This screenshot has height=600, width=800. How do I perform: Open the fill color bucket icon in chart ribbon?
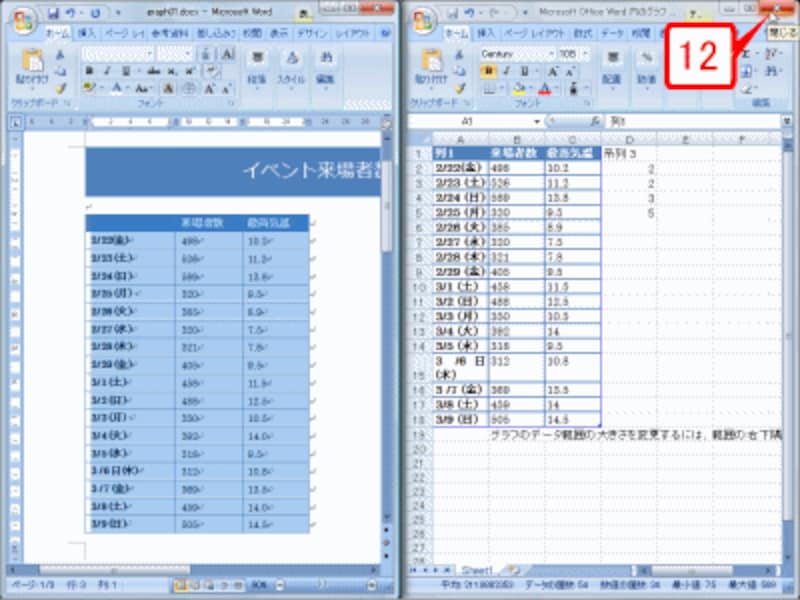pyautogui.click(x=518, y=87)
